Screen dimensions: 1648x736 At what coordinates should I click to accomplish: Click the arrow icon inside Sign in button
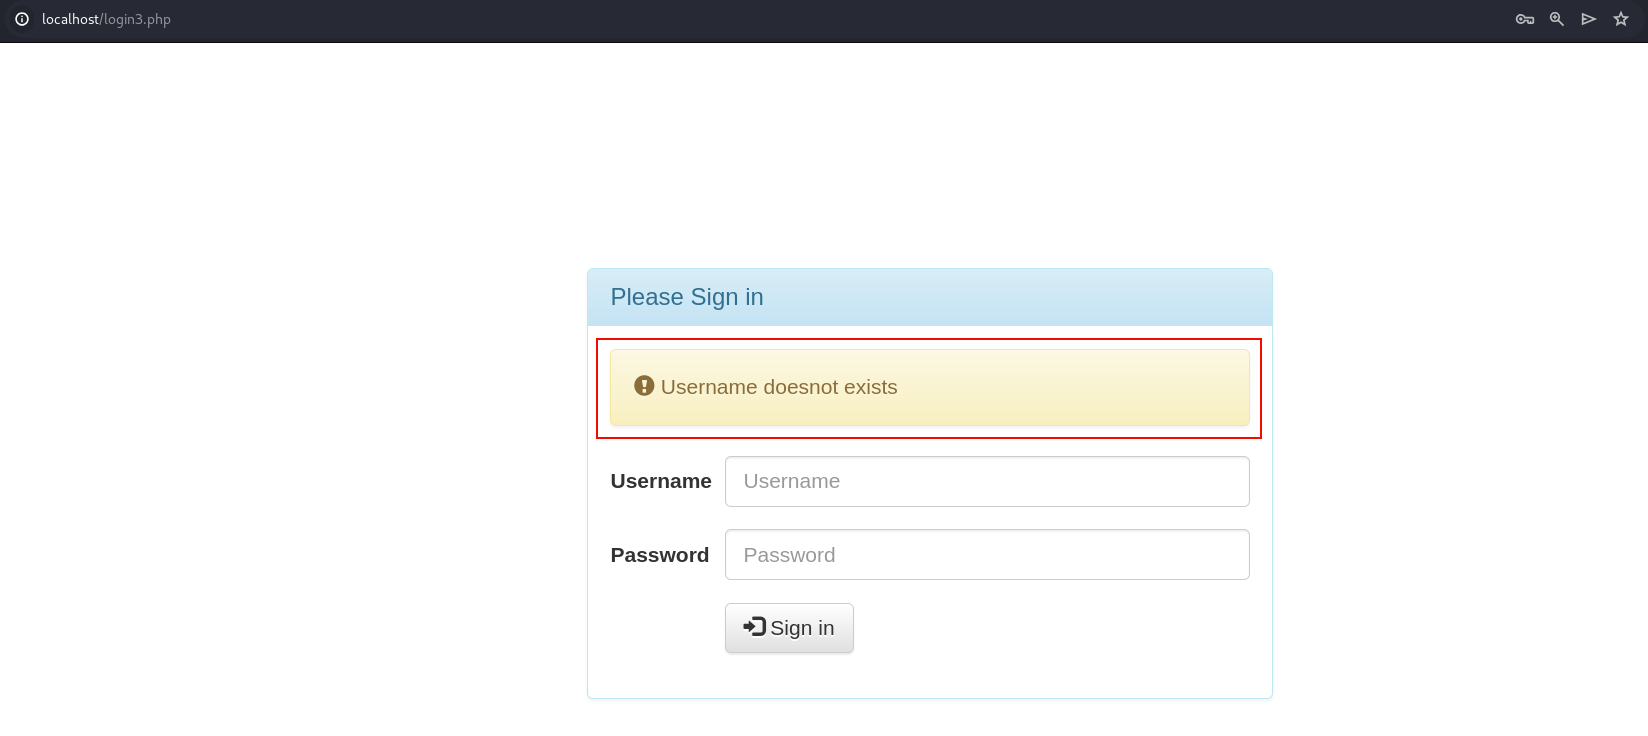tap(754, 626)
